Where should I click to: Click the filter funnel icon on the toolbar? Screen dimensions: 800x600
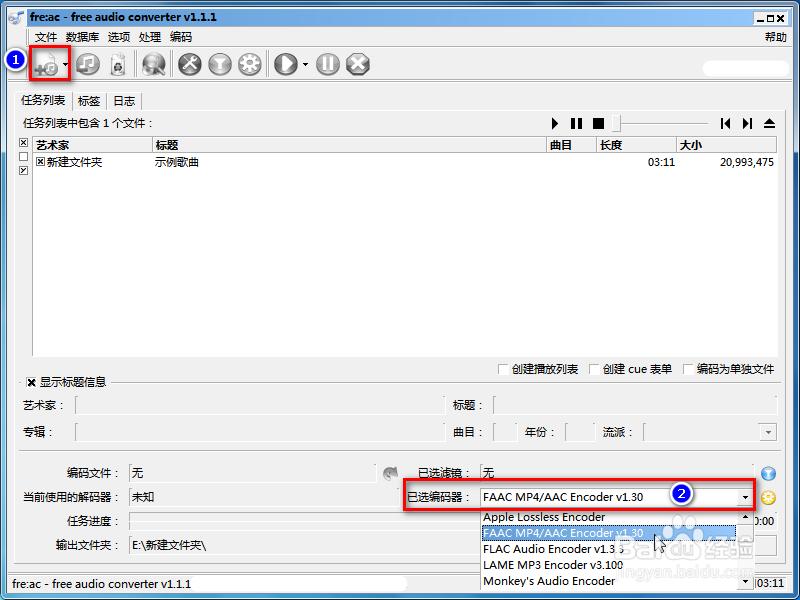pos(220,63)
